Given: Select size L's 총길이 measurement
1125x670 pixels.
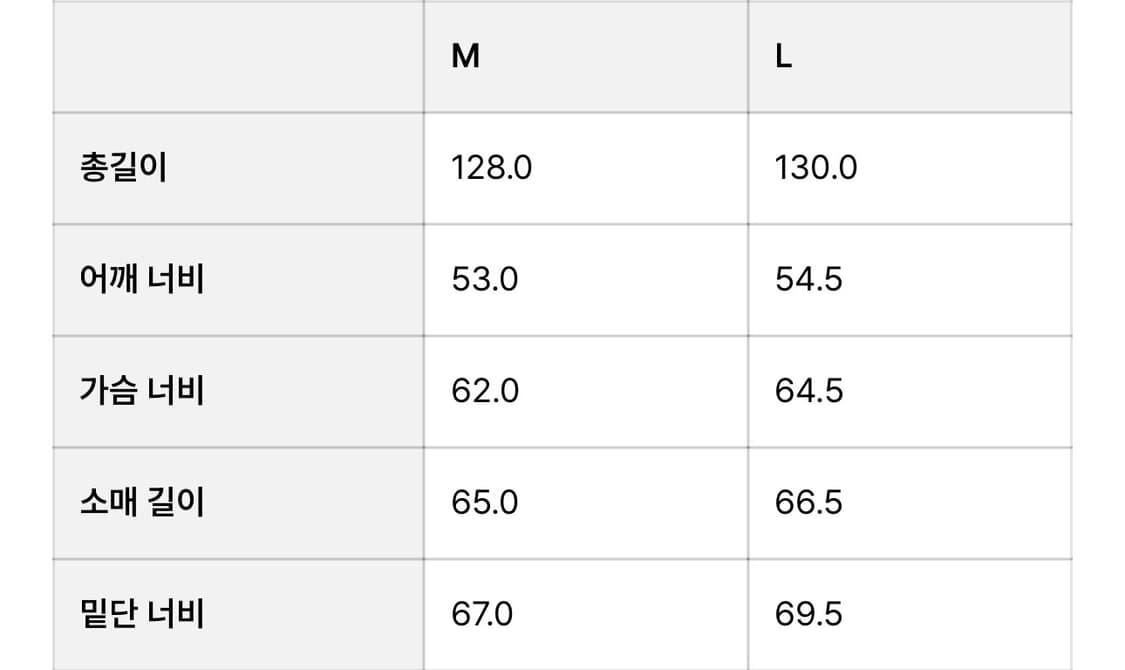Looking at the screenshot, I should coord(816,167).
